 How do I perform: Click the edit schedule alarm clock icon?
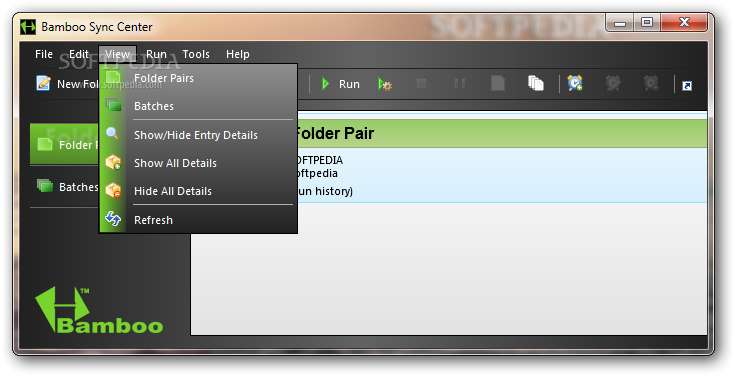tap(613, 83)
